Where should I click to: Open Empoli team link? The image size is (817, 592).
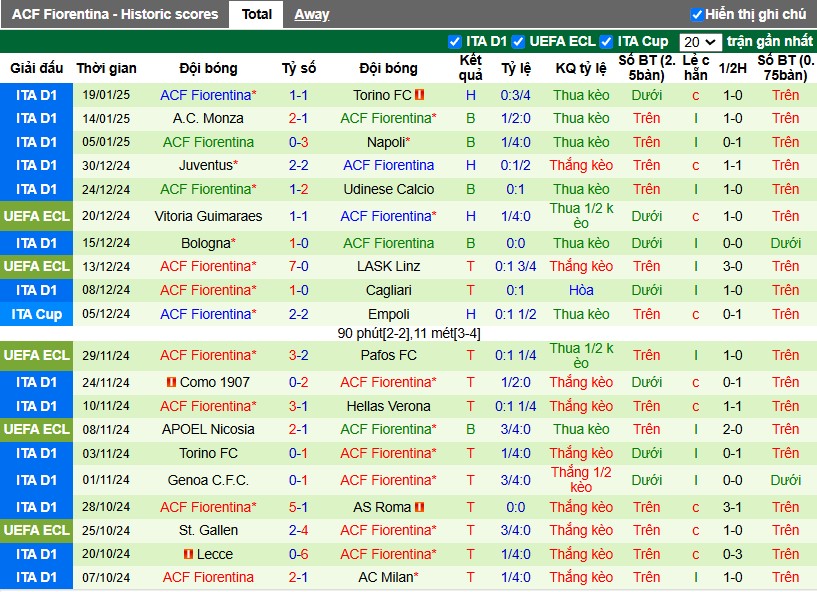tap(389, 314)
